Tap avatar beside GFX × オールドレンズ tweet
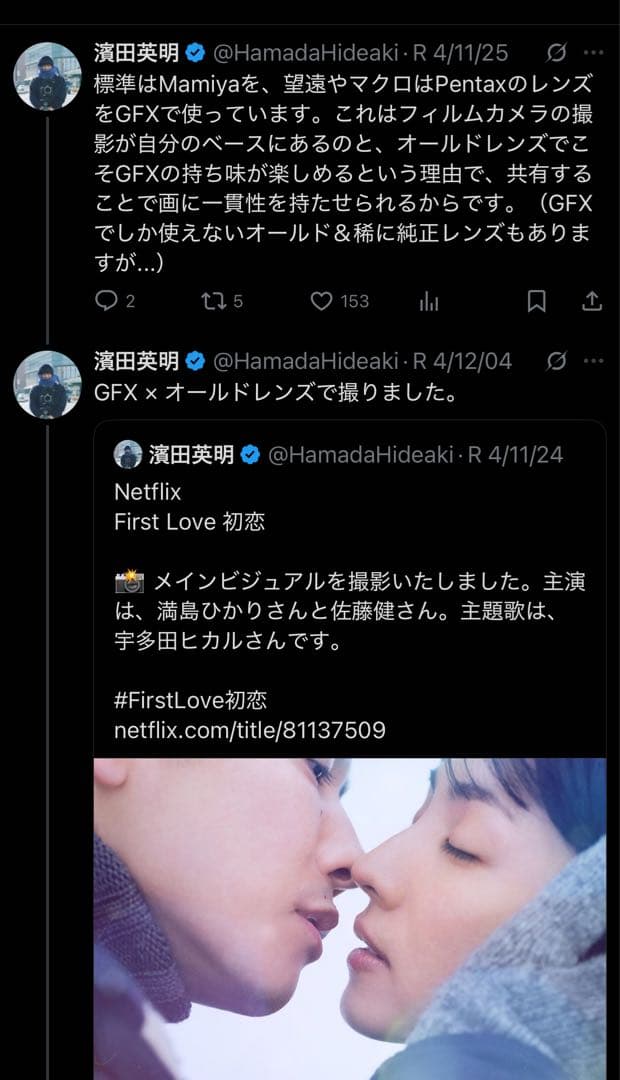This screenshot has height=1080, width=620. (47, 384)
